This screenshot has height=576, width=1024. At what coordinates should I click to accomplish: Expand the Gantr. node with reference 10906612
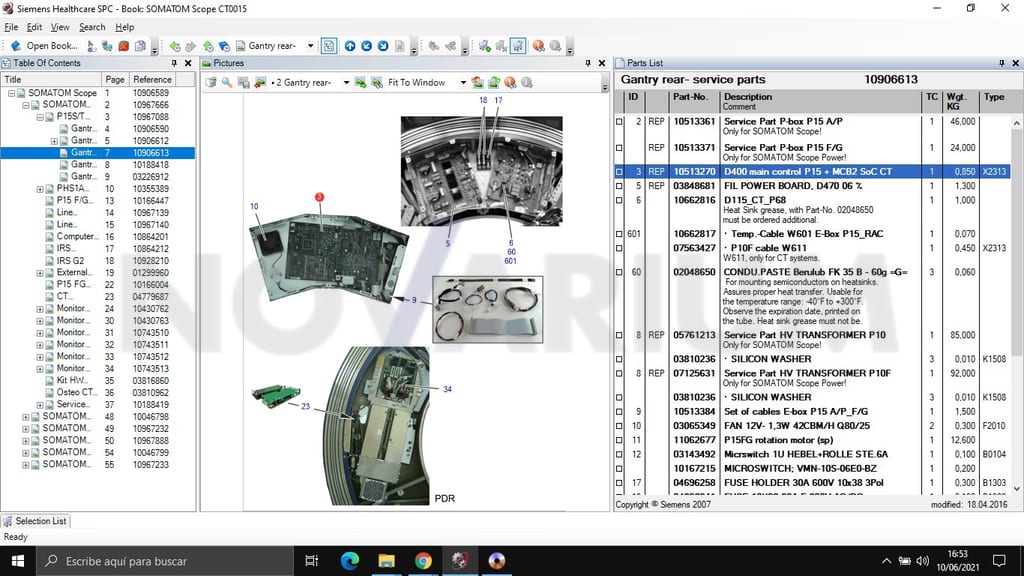click(54, 141)
